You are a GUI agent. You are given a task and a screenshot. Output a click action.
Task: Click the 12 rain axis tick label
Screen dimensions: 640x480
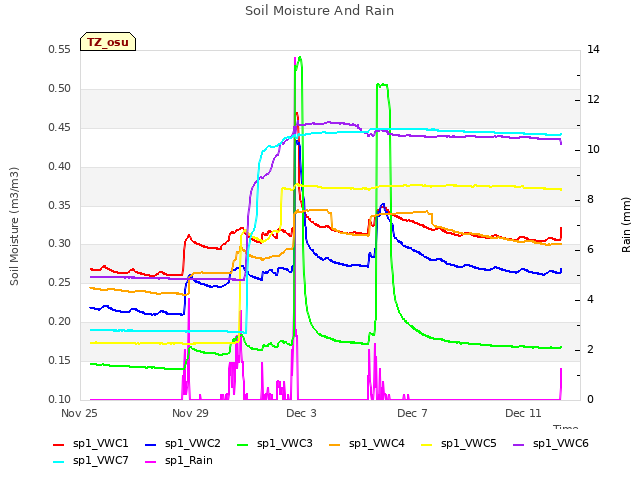pos(593,99)
